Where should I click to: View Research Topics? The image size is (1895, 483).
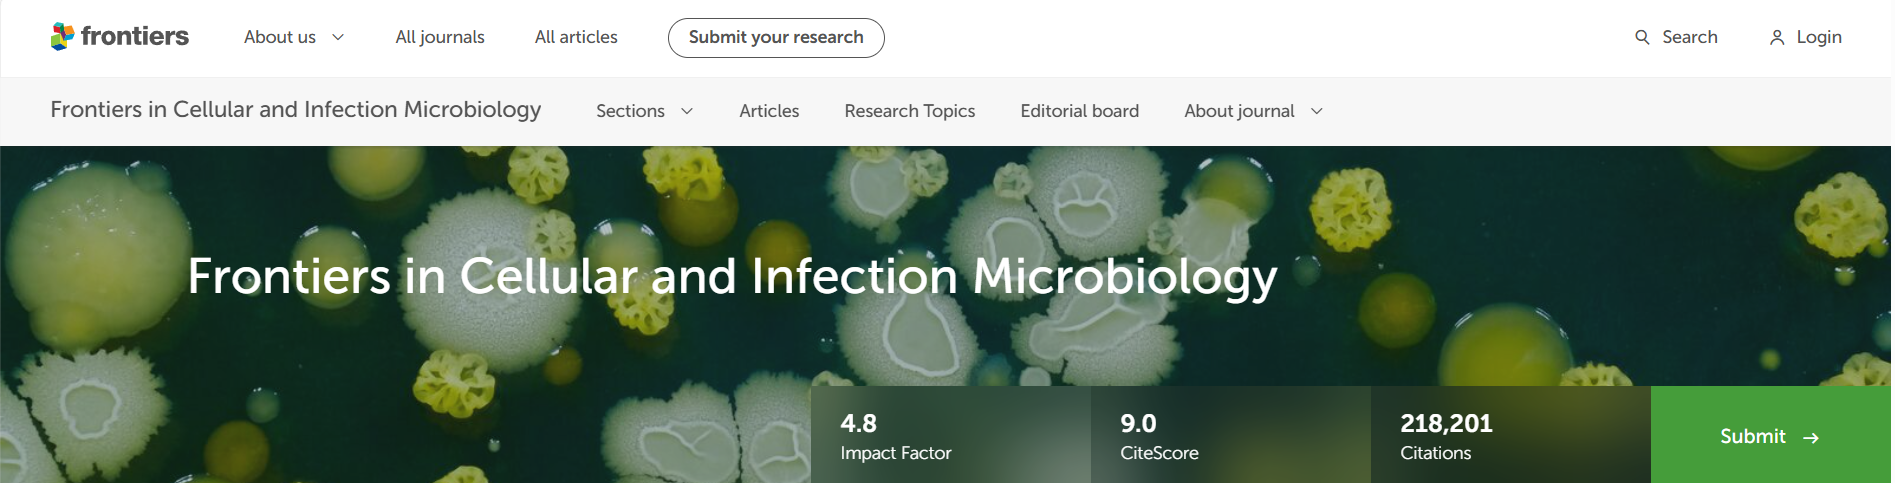[909, 111]
